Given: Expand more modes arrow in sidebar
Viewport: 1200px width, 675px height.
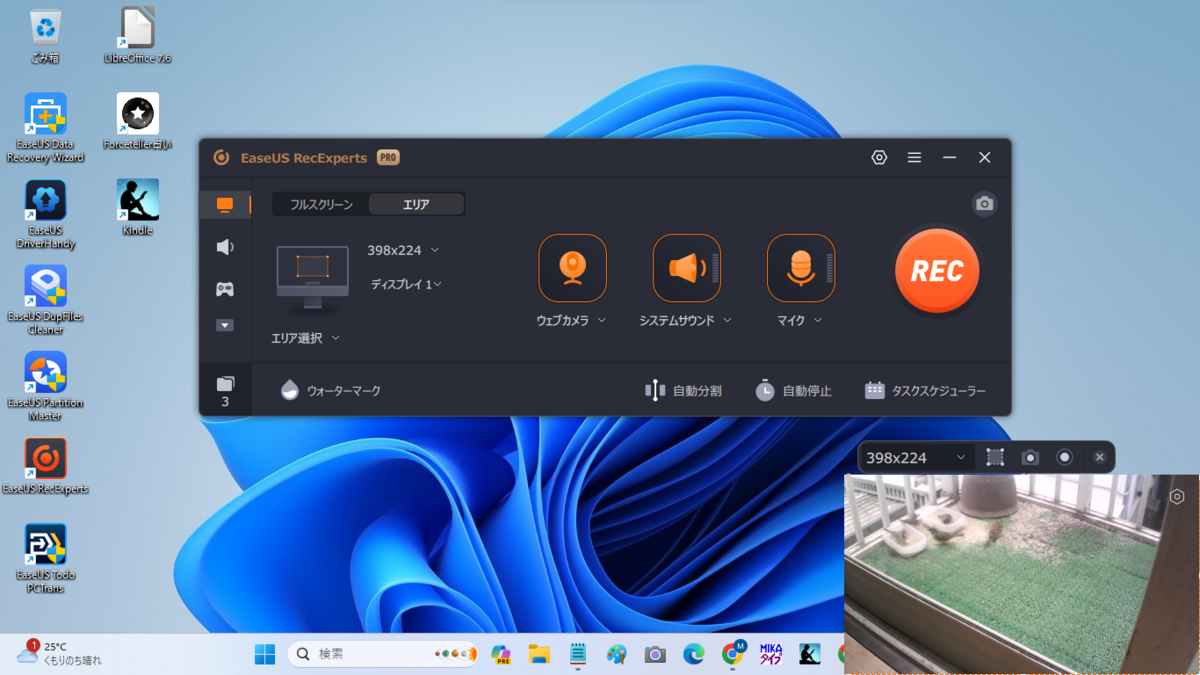Looking at the screenshot, I should tap(225, 325).
